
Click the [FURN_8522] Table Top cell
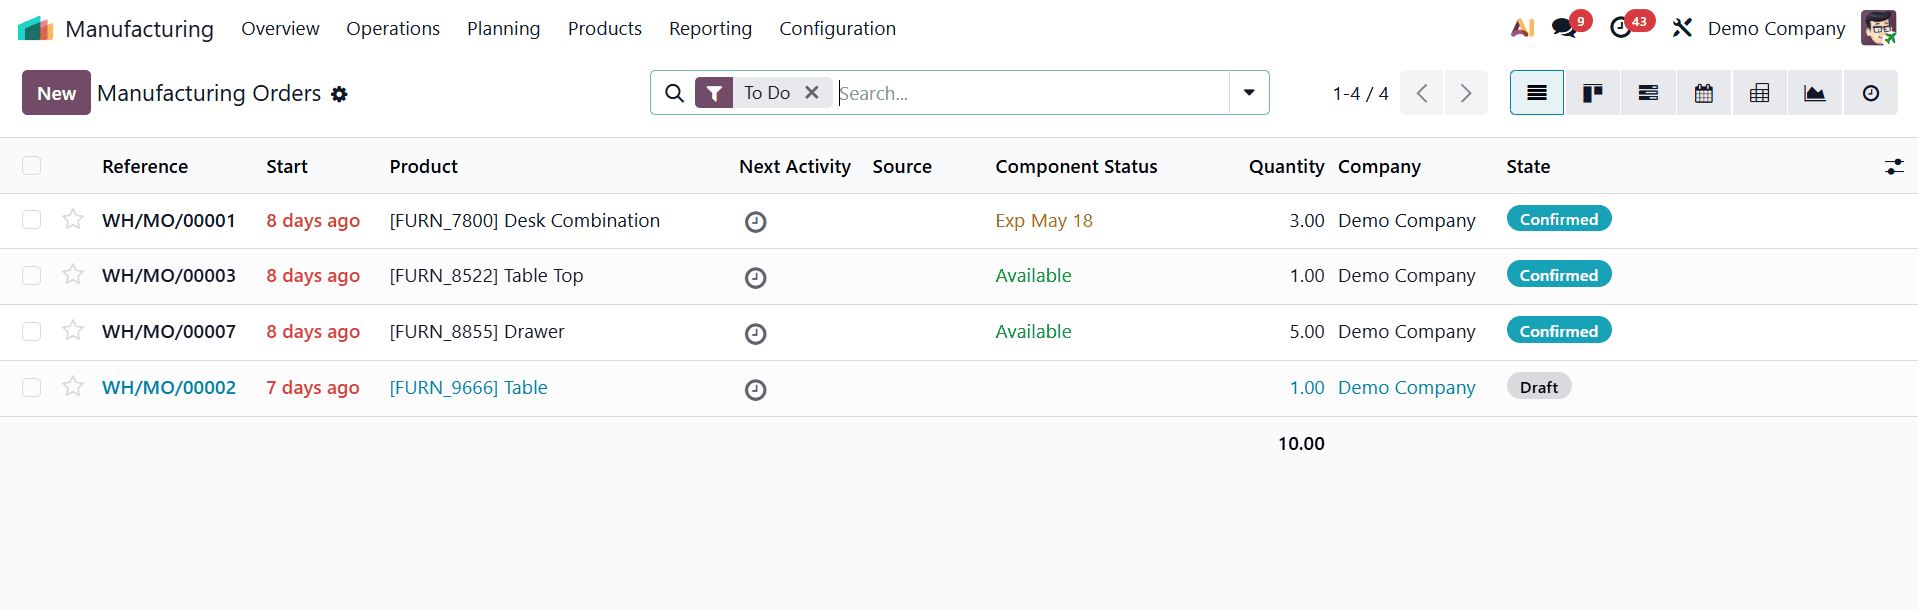486,276
